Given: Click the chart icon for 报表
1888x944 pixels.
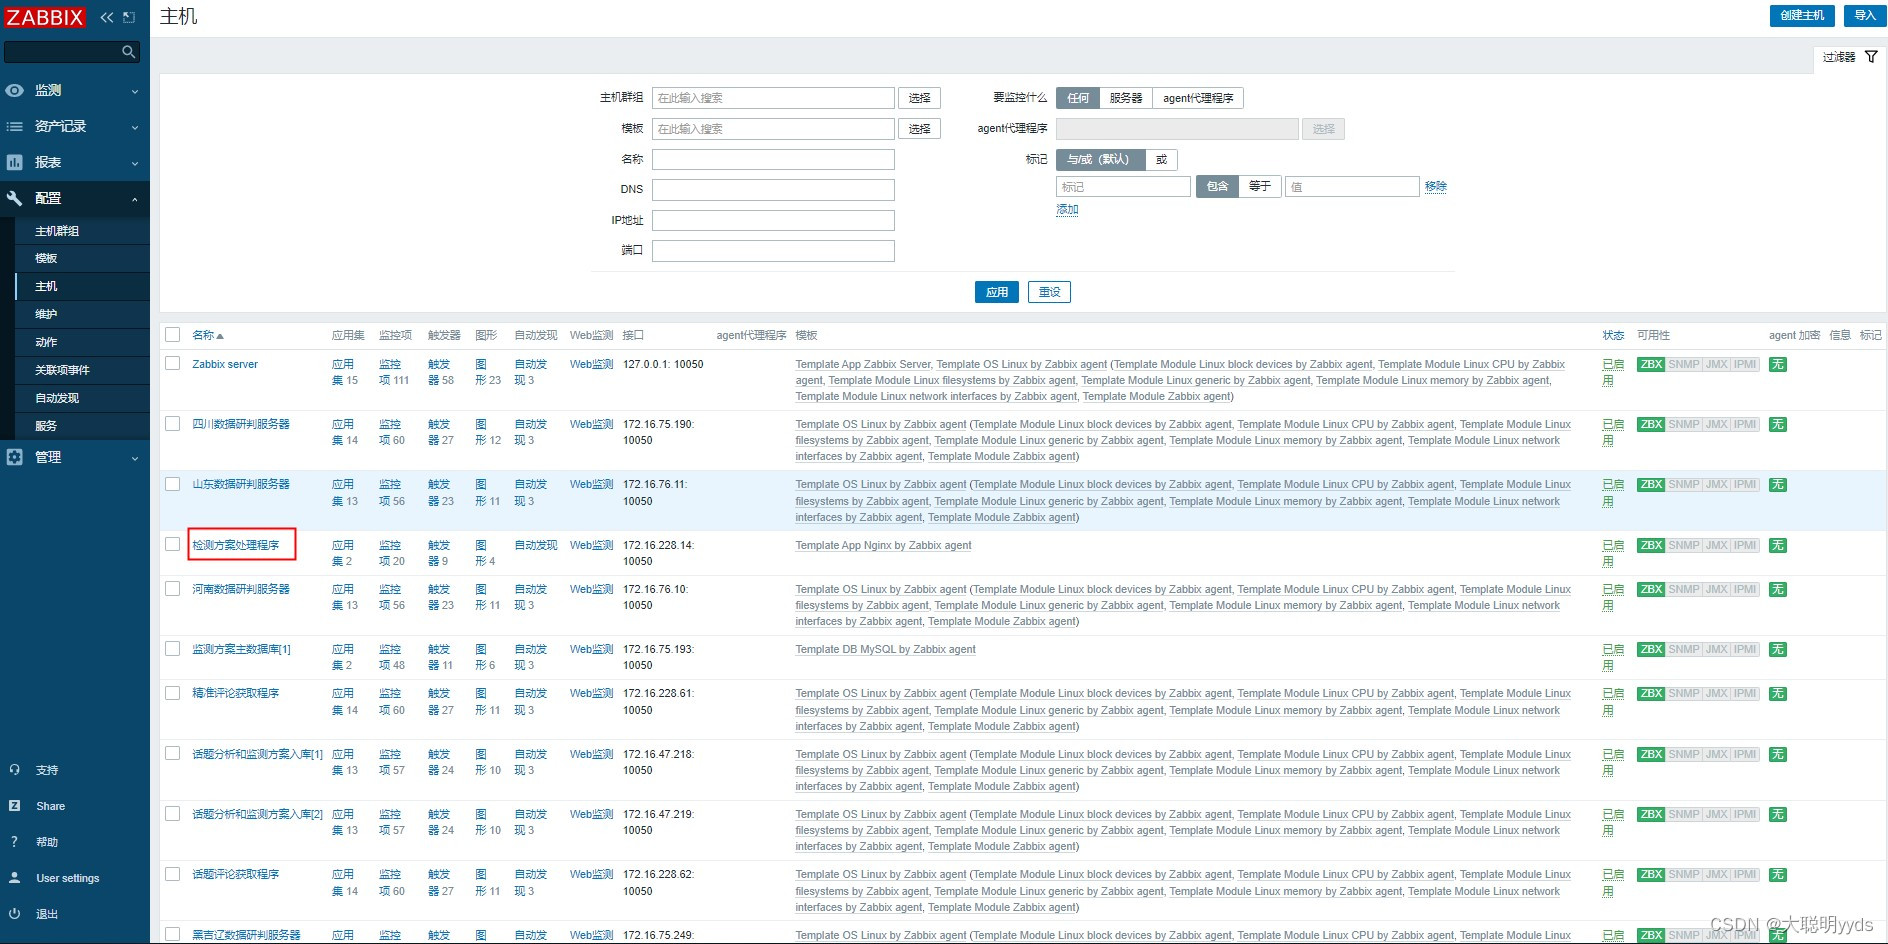Looking at the screenshot, I should pos(14,162).
